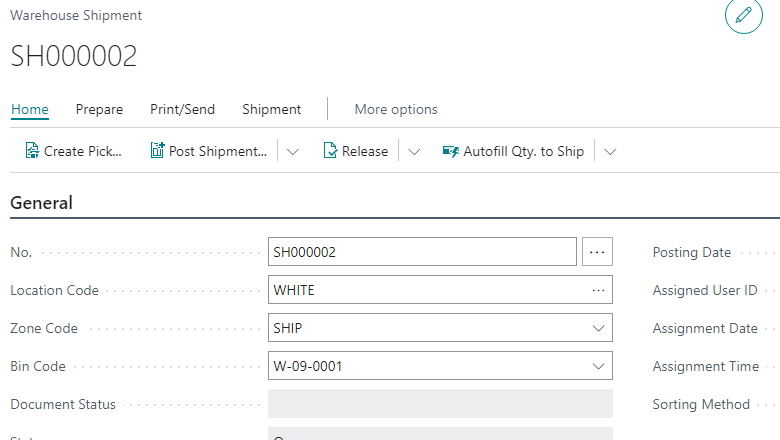The height and width of the screenshot is (440, 780).
Task: Open the Bin Code dropdown chevron
Action: (598, 366)
